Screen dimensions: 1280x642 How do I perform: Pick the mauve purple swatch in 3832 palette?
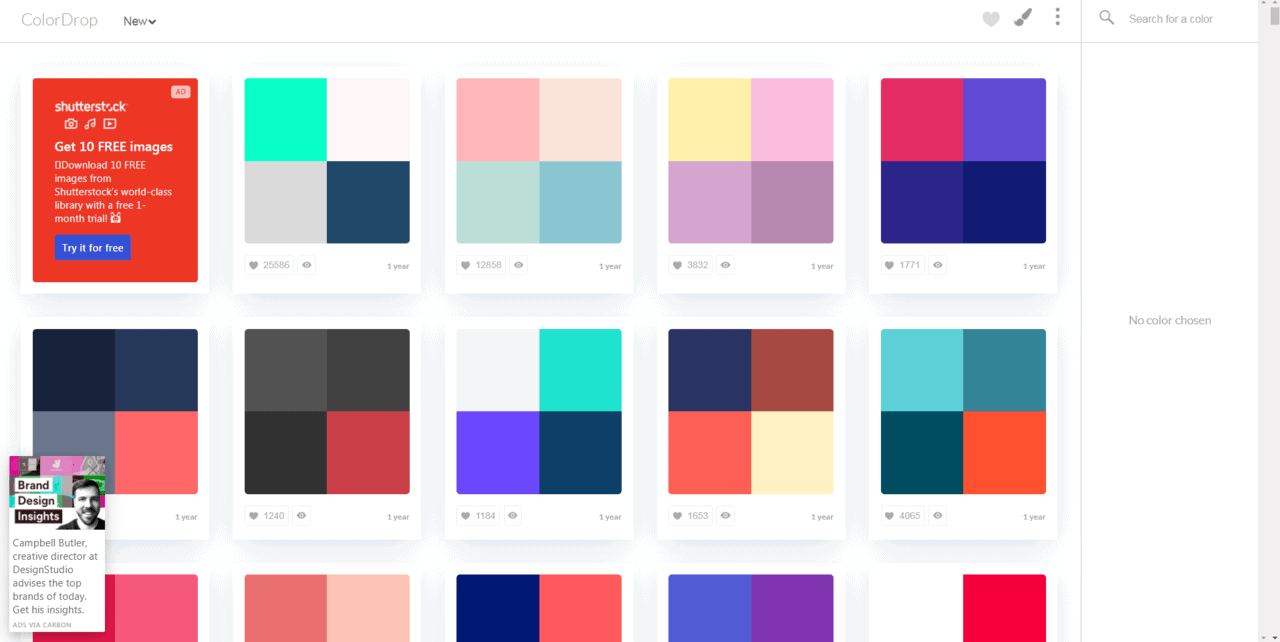coord(792,202)
